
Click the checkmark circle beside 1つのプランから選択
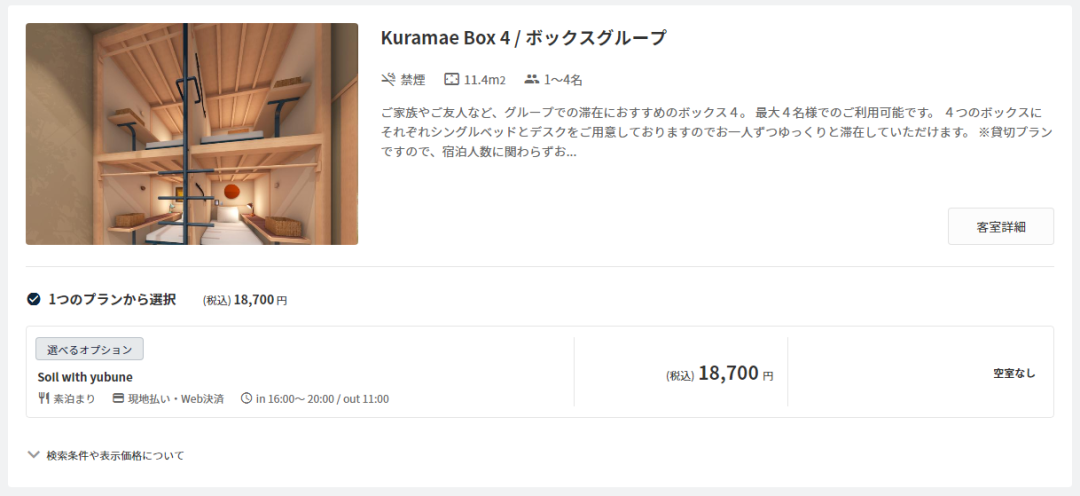(x=33, y=299)
